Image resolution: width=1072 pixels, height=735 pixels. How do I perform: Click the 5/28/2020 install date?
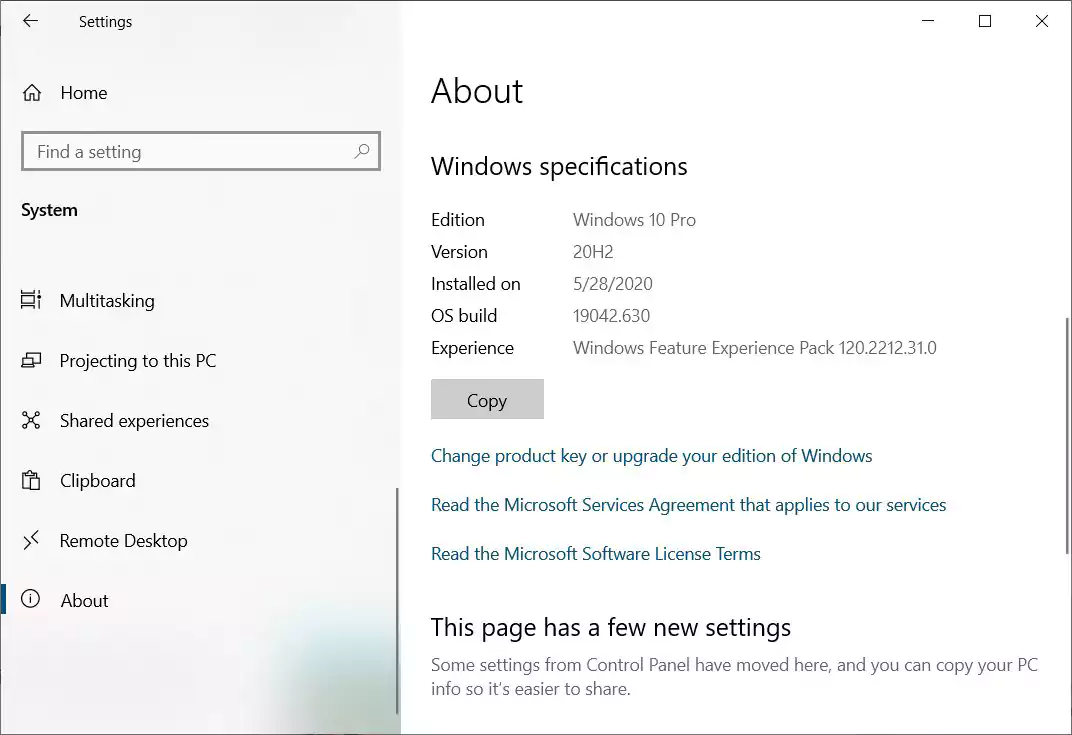coord(613,284)
